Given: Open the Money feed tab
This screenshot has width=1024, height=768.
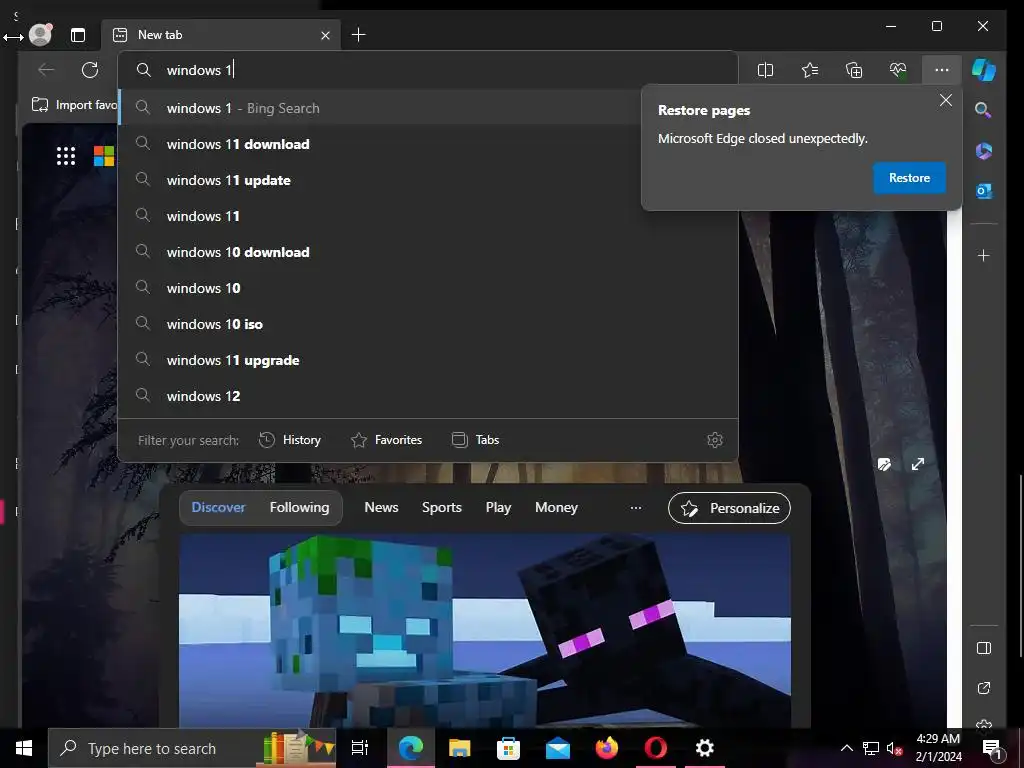Looking at the screenshot, I should (556, 507).
